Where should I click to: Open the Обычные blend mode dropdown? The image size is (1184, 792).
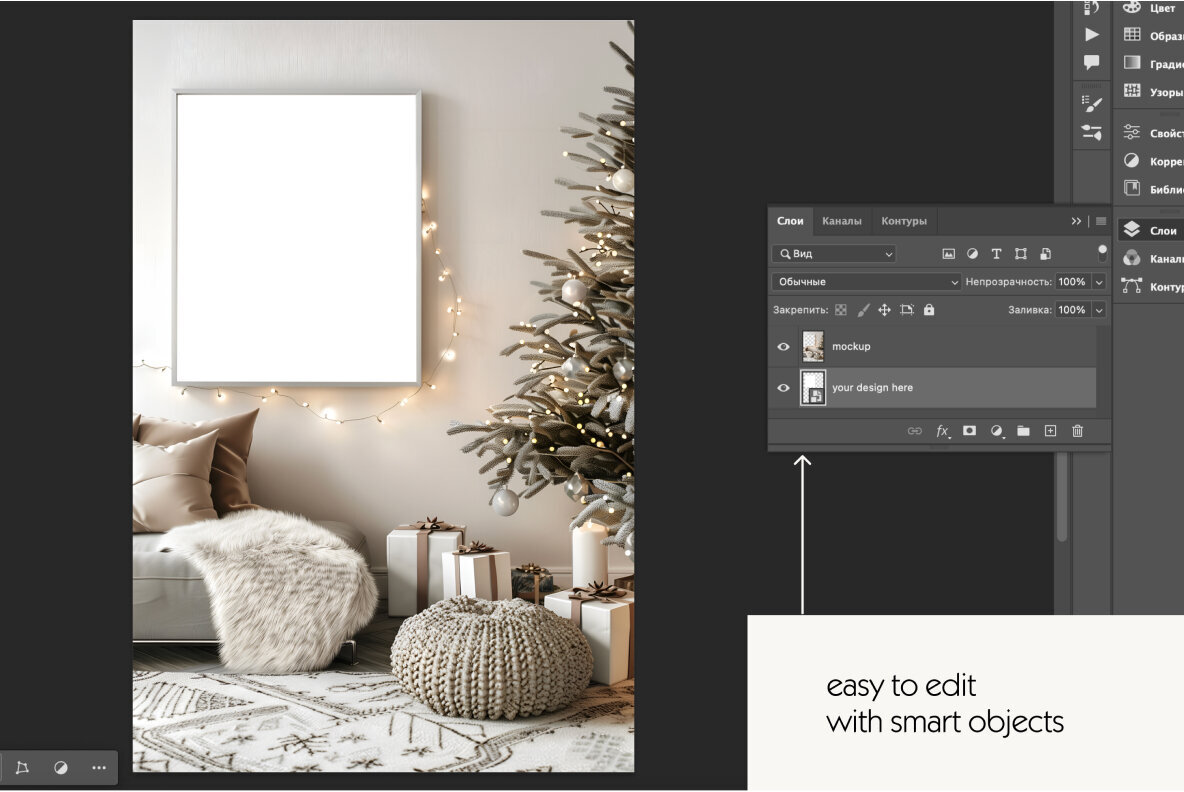[x=865, y=281]
